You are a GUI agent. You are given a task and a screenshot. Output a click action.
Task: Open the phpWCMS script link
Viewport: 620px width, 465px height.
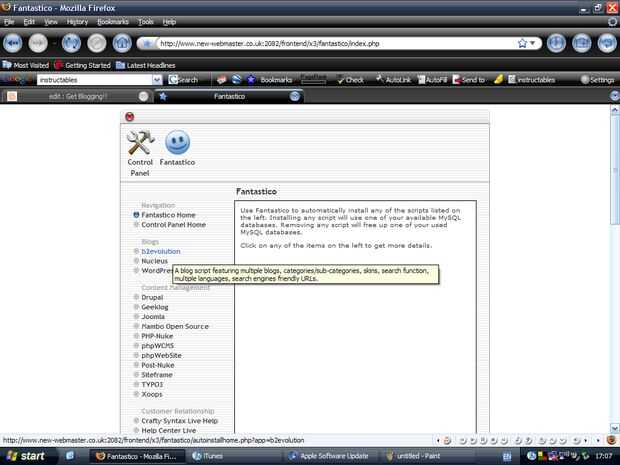(157, 346)
